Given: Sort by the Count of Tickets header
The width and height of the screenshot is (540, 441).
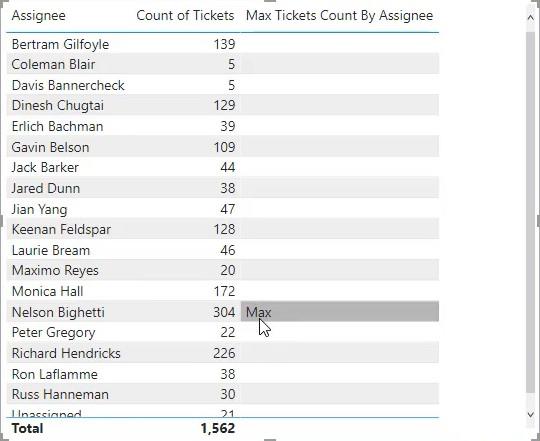Looking at the screenshot, I should [185, 16].
